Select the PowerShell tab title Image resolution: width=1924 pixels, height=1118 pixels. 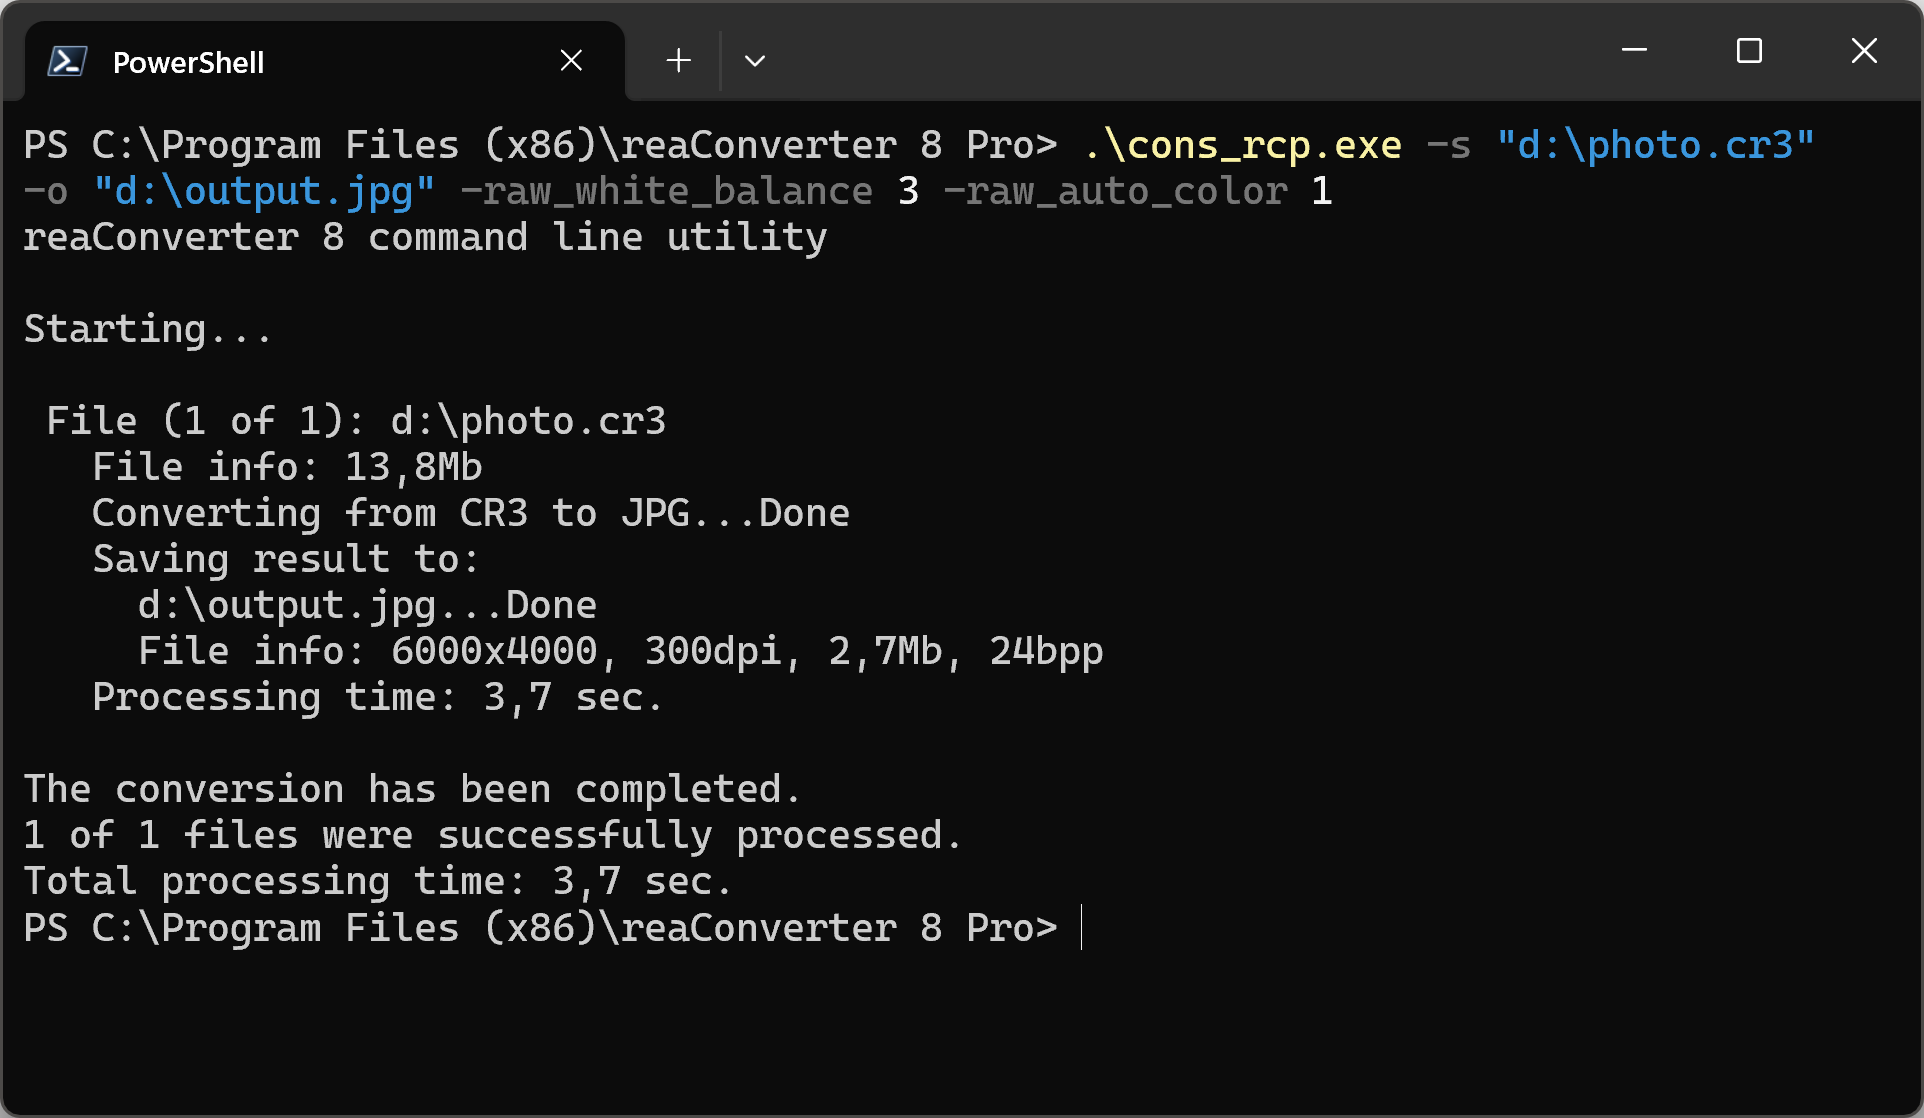click(x=188, y=62)
